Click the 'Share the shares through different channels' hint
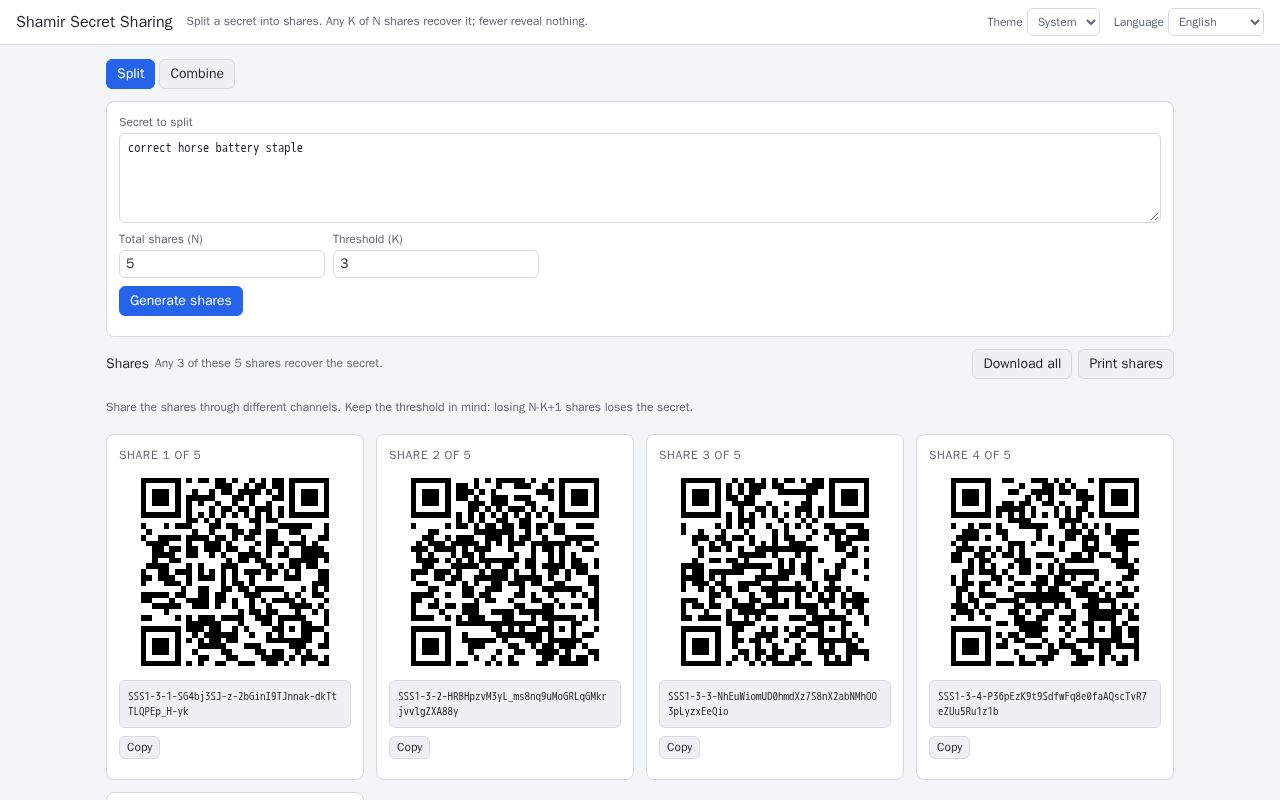This screenshot has width=1280, height=800. 399,407
